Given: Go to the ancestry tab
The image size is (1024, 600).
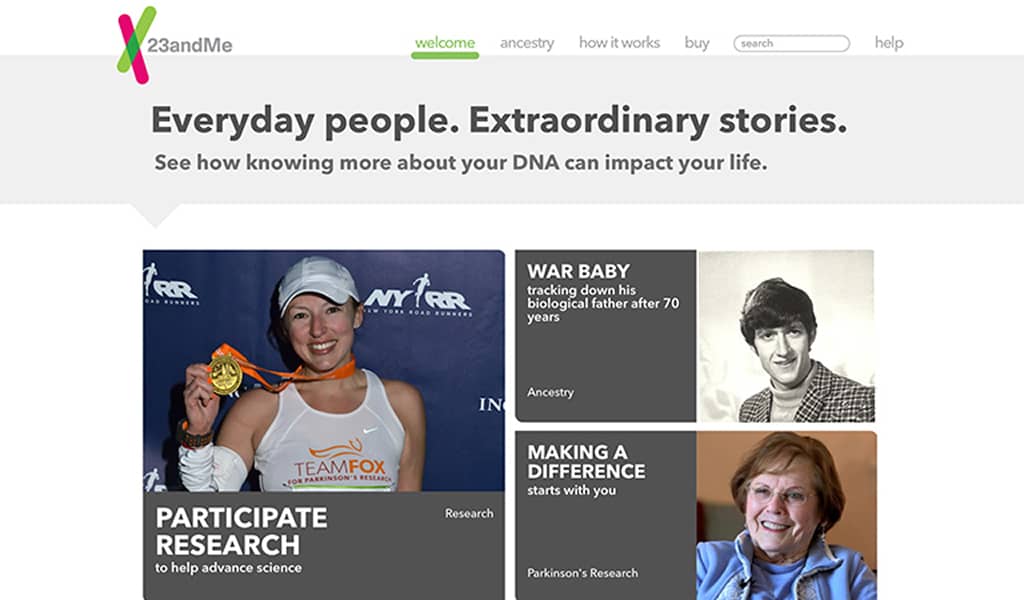Looking at the screenshot, I should (527, 43).
